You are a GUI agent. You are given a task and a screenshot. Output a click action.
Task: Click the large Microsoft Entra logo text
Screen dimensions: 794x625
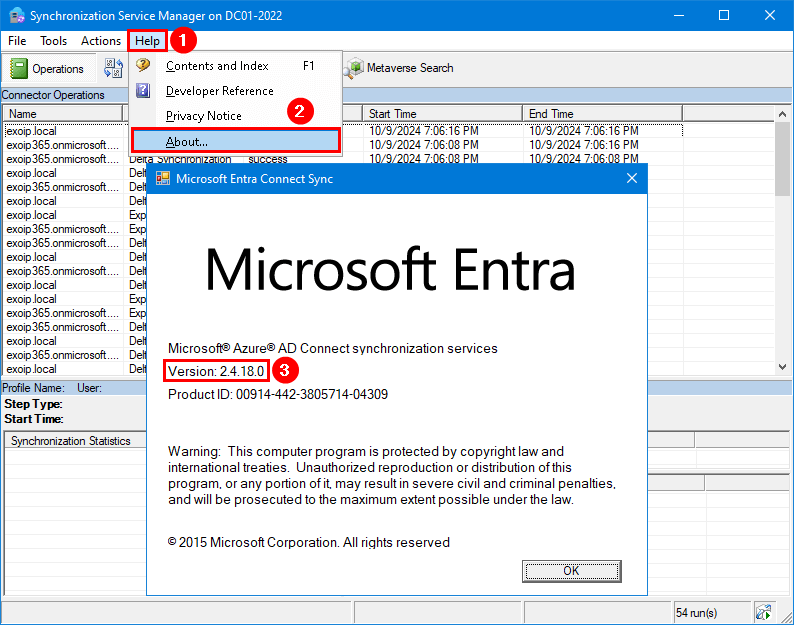[x=390, y=269]
